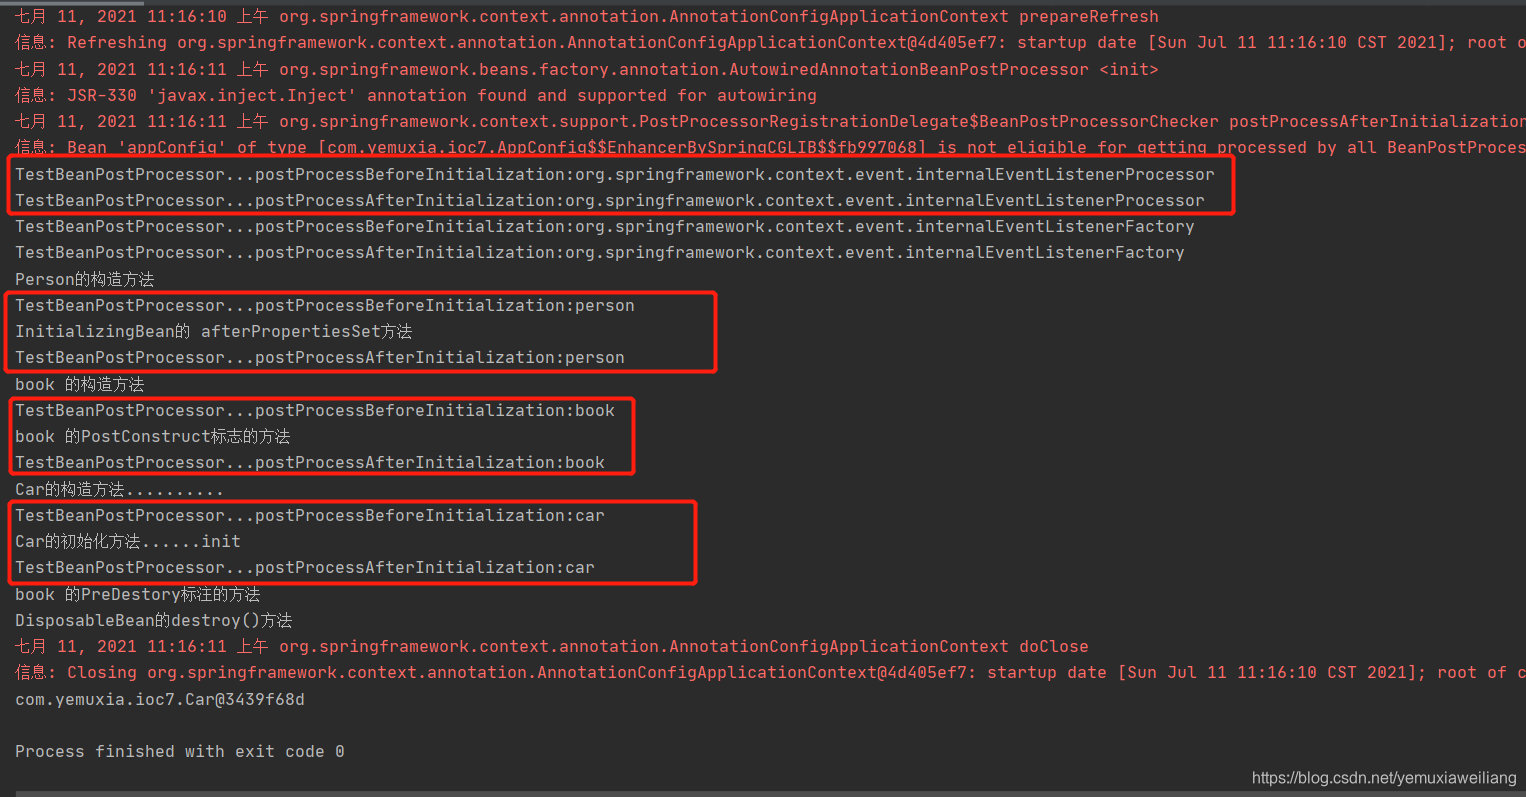Click the PostProcessorRegistrationDelegate$BeanPostProcessorChecker log line
This screenshot has width=1526, height=797.
point(770,122)
